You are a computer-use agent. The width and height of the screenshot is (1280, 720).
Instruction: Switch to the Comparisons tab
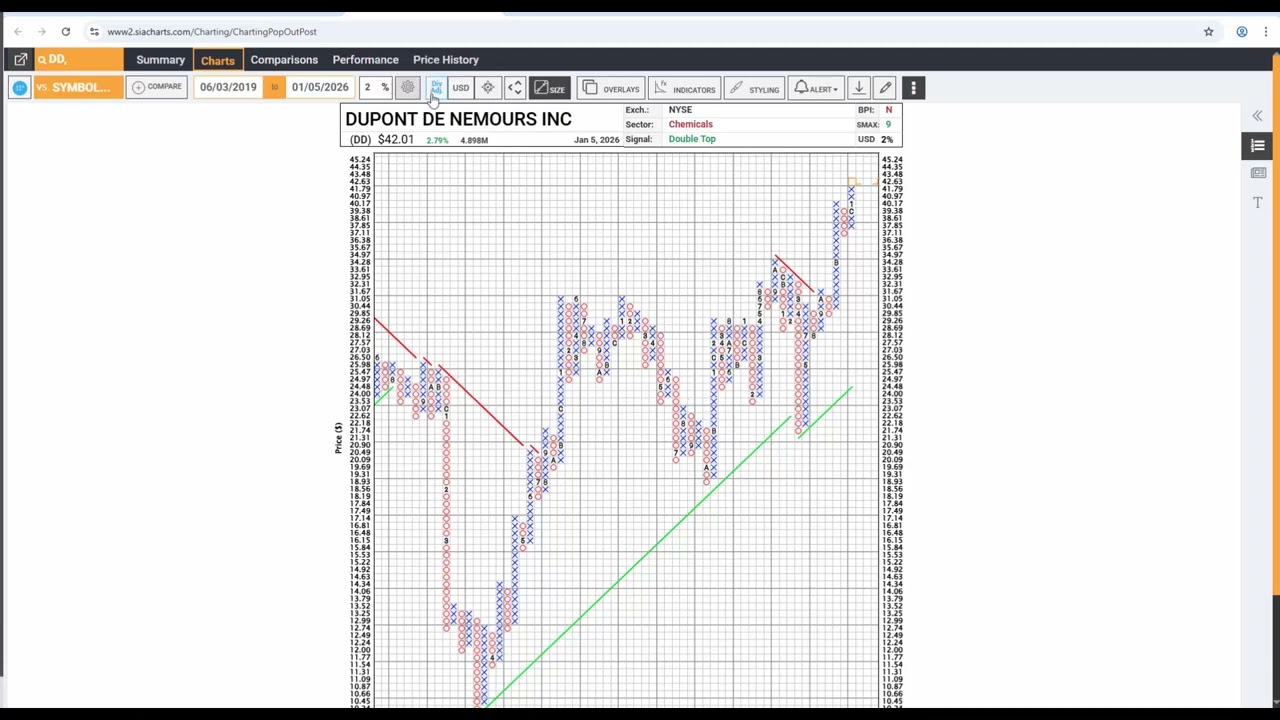click(284, 60)
